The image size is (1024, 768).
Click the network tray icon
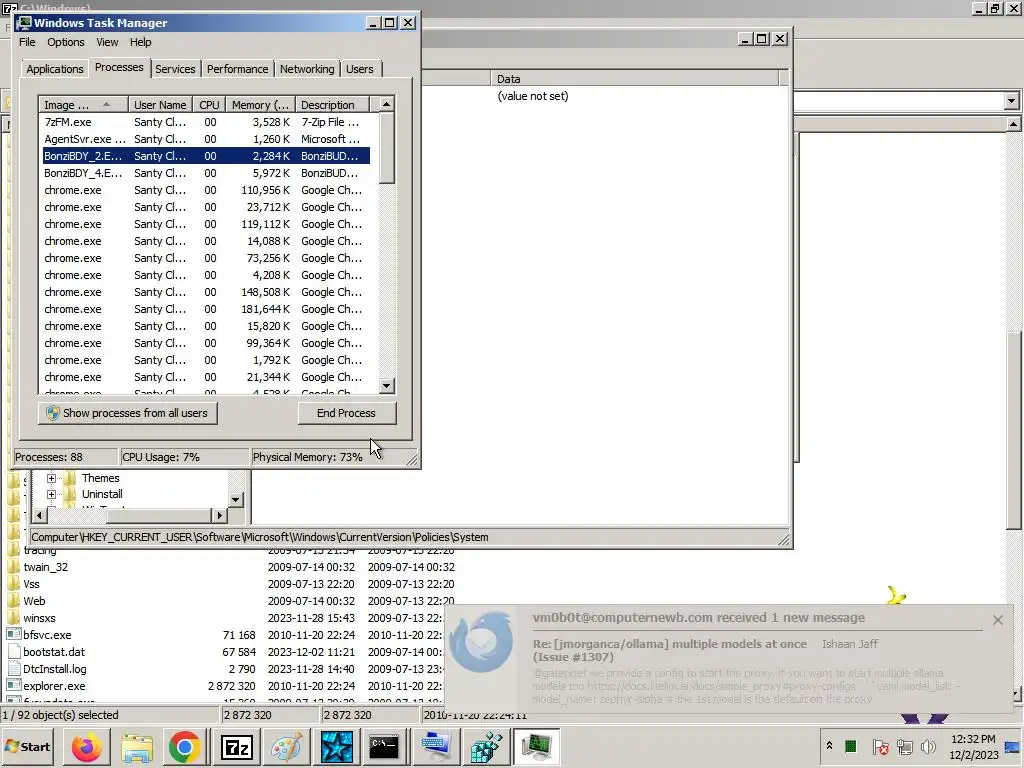904,746
